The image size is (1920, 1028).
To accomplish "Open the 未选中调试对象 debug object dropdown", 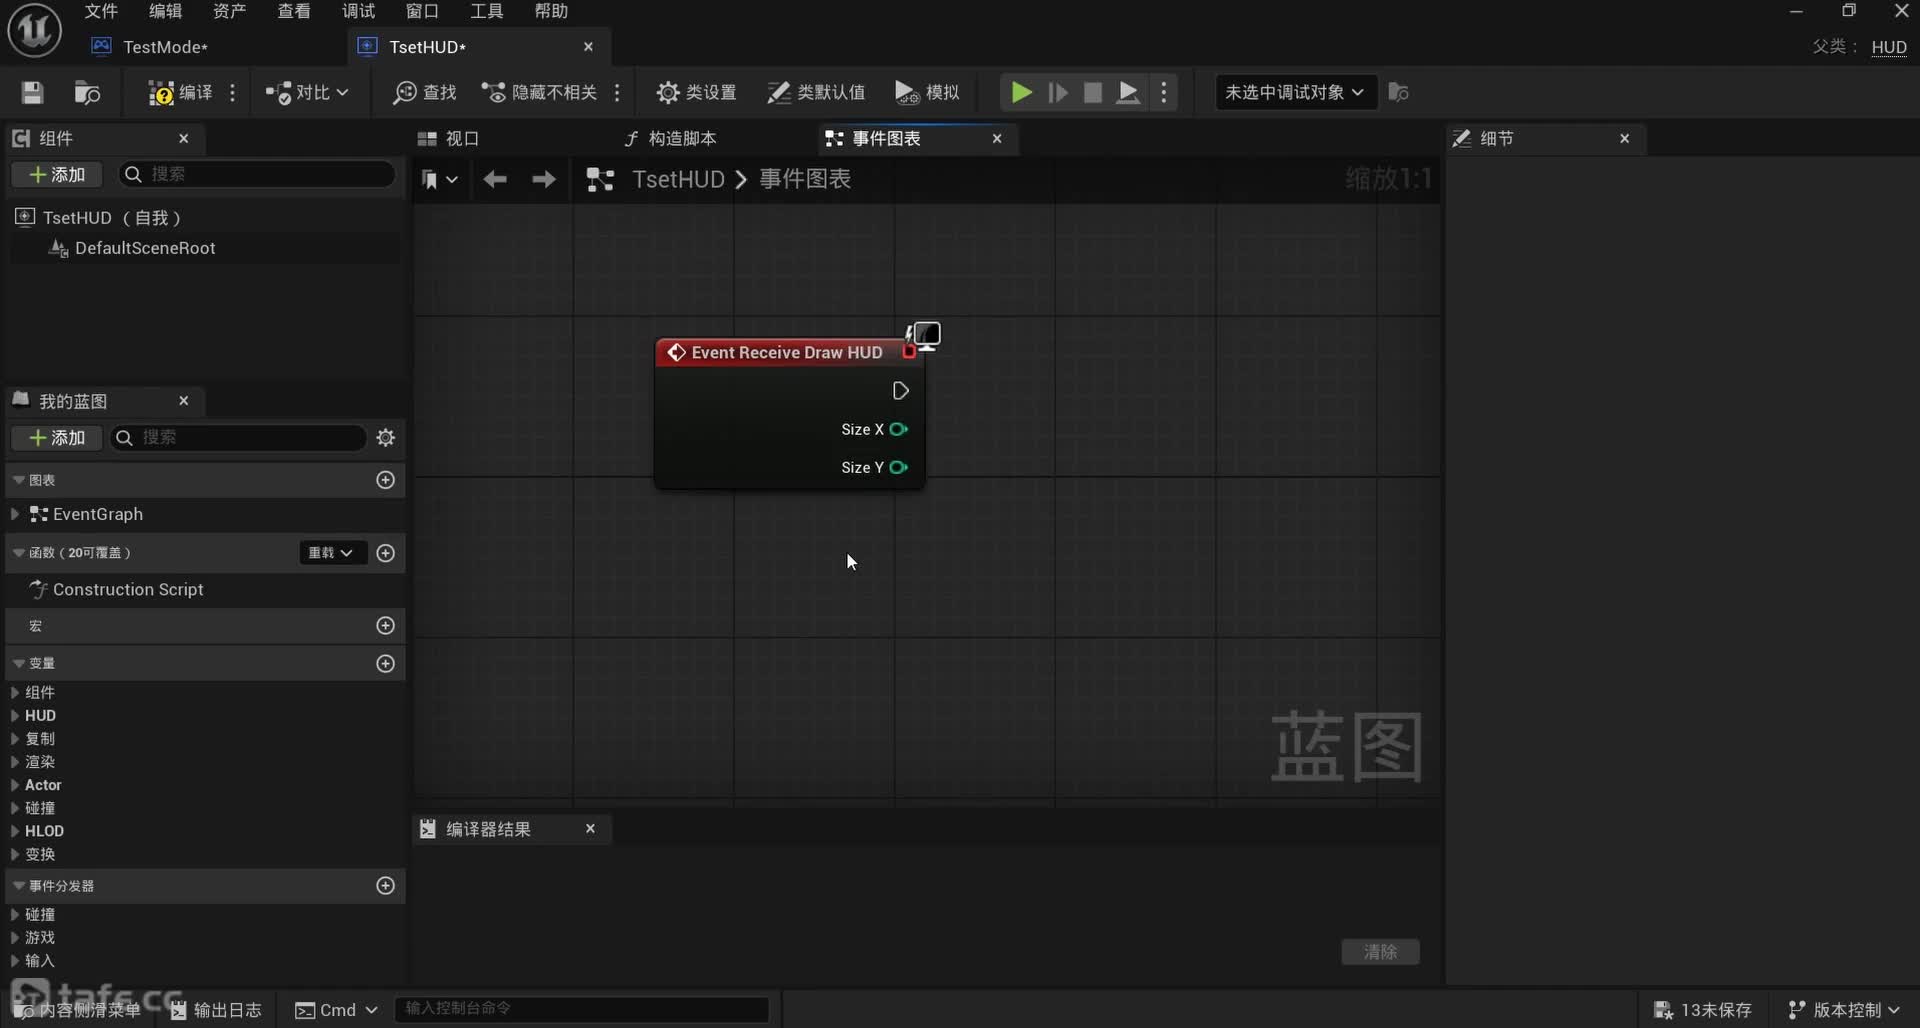I will 1294,93.
